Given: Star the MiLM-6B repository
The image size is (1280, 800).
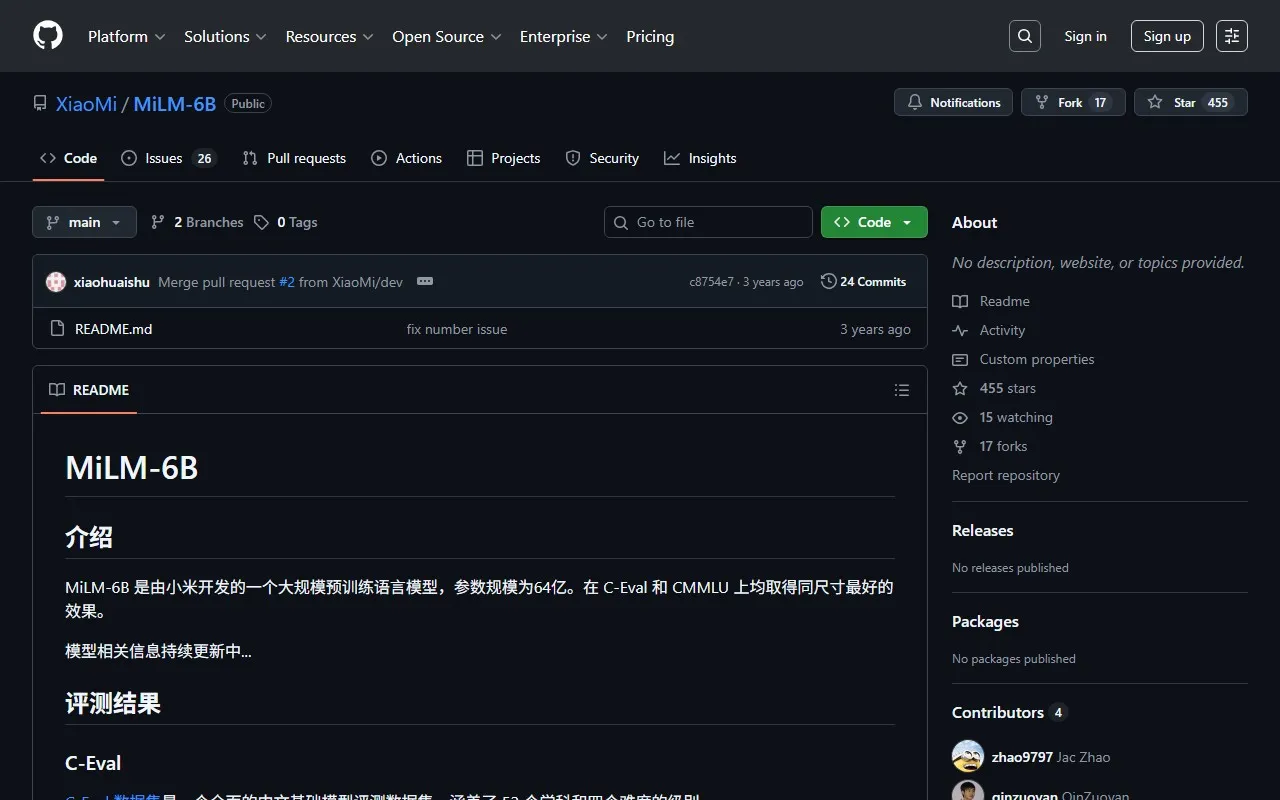Looking at the screenshot, I should coord(1190,102).
